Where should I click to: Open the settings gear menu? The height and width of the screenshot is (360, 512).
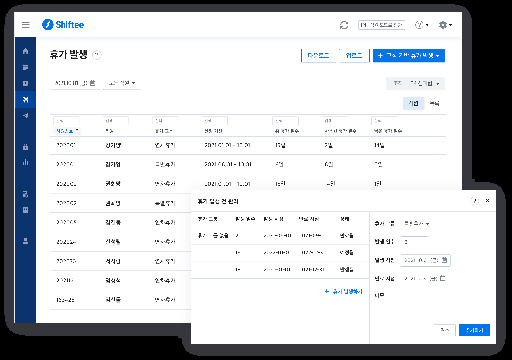pyautogui.click(x=445, y=25)
